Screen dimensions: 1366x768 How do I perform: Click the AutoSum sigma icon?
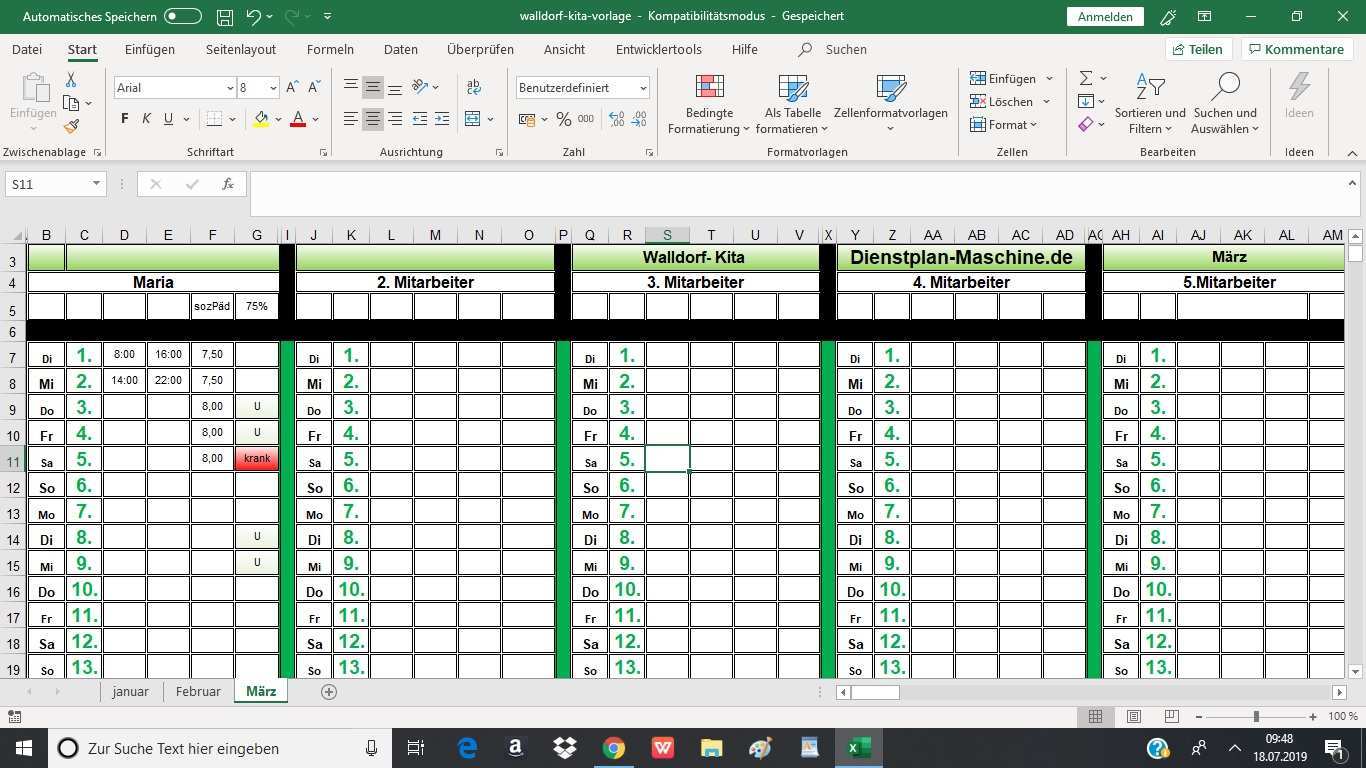click(x=1086, y=78)
